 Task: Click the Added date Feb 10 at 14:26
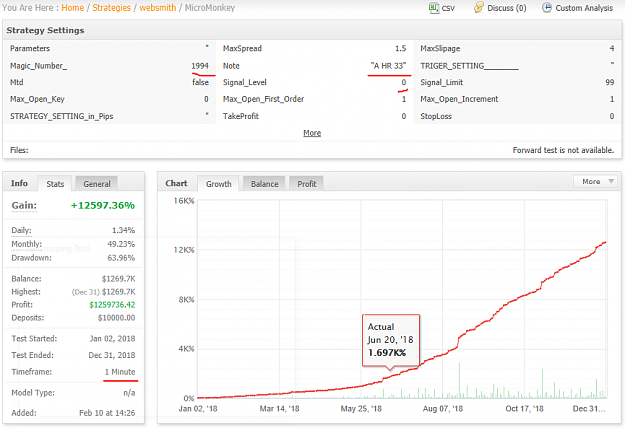pyautogui.click(x=107, y=413)
